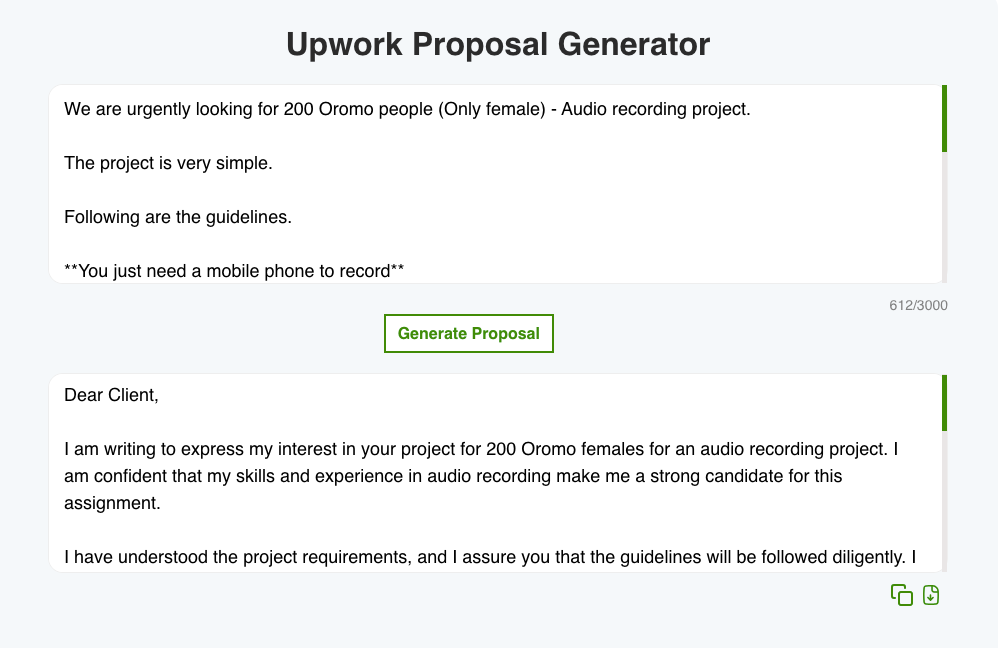Viewport: 1000px width, 648px height.
Task: Grab the proposal output scrollbar thumb
Action: pos(944,403)
